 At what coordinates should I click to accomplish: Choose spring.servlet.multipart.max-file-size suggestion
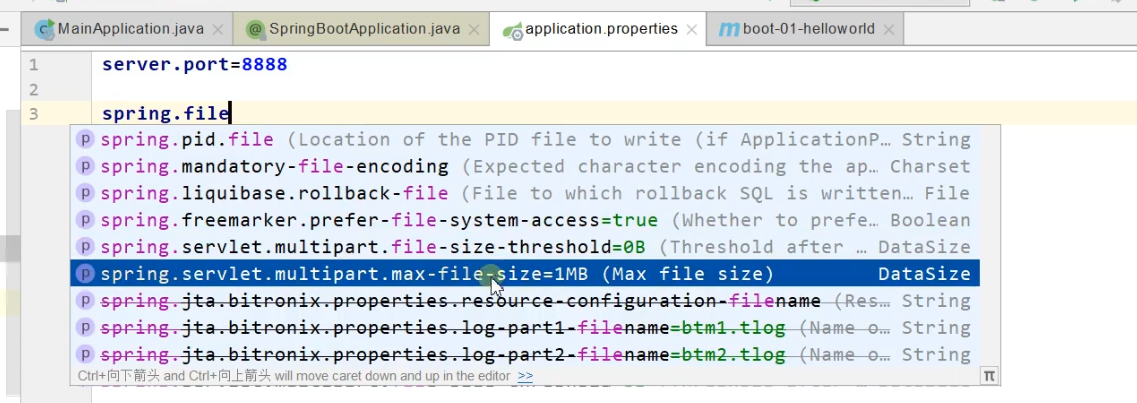525,273
